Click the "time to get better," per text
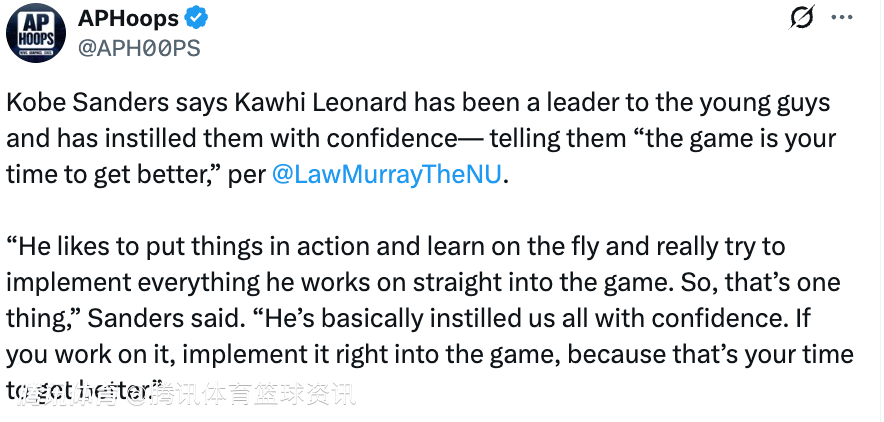This screenshot has width=884, height=422. tap(135, 173)
